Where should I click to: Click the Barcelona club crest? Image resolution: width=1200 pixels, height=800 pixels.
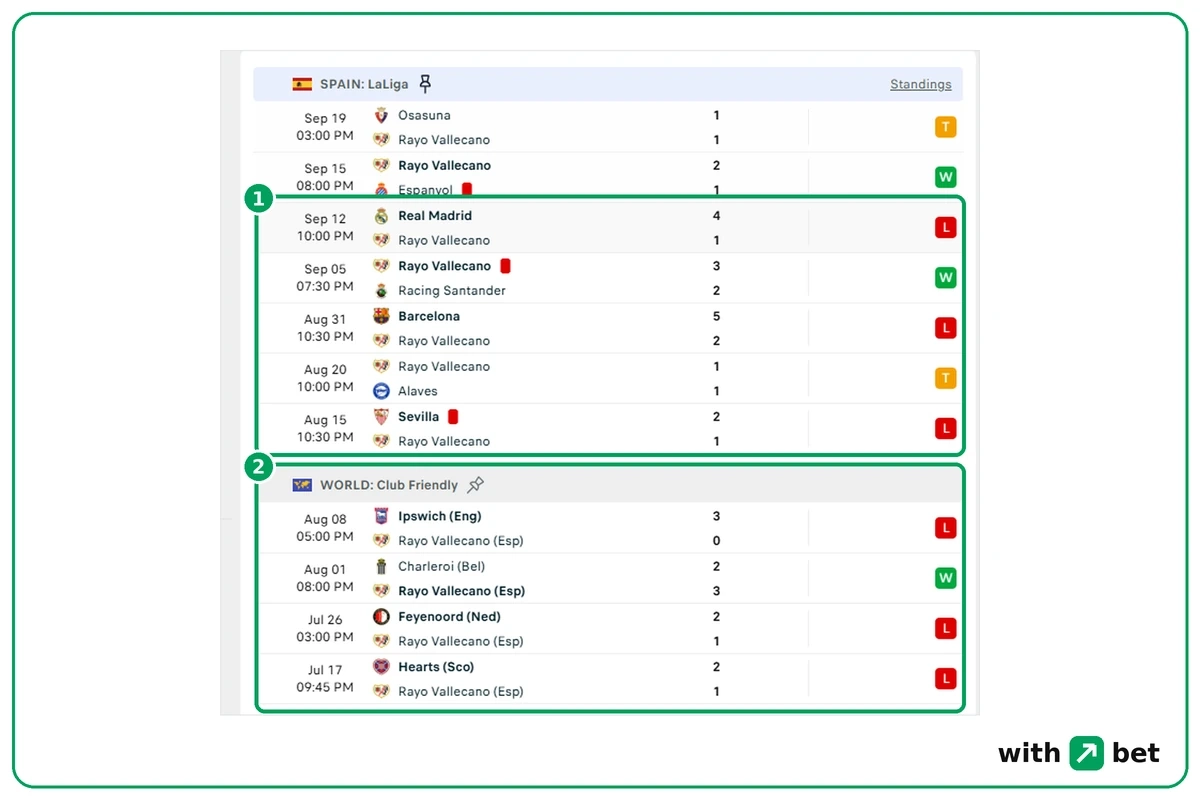381,316
